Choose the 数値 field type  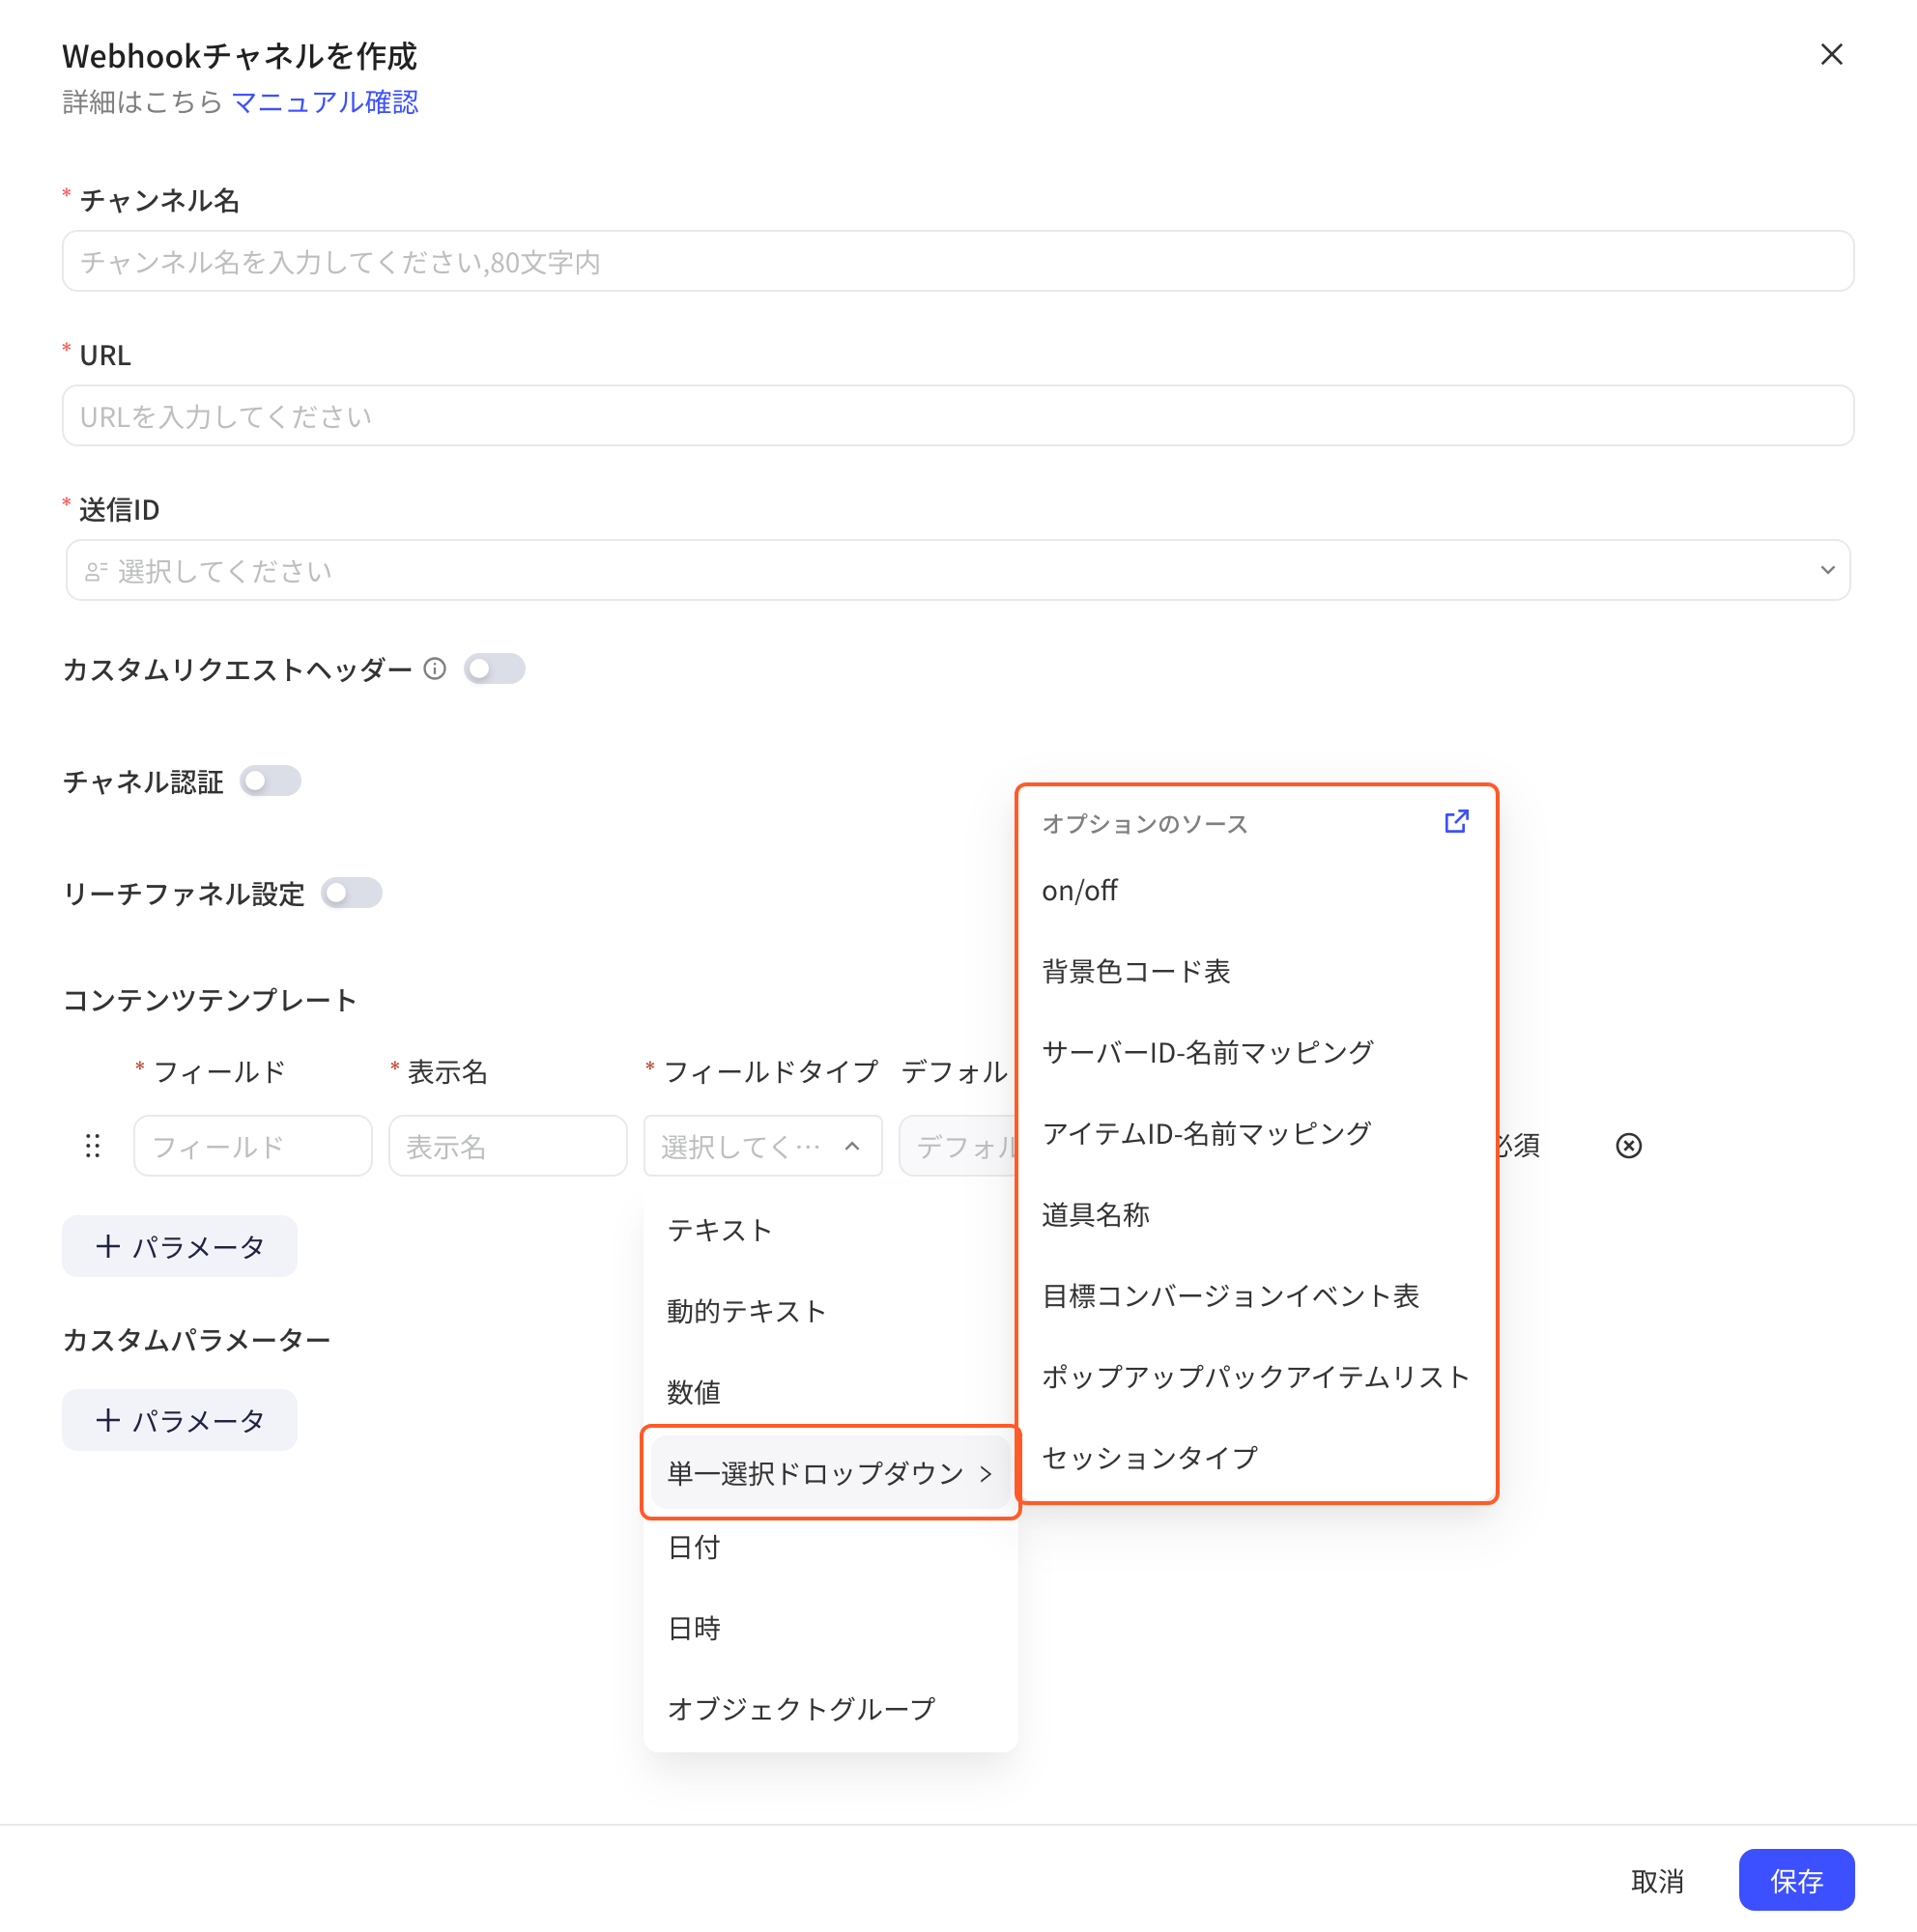click(x=830, y=1392)
